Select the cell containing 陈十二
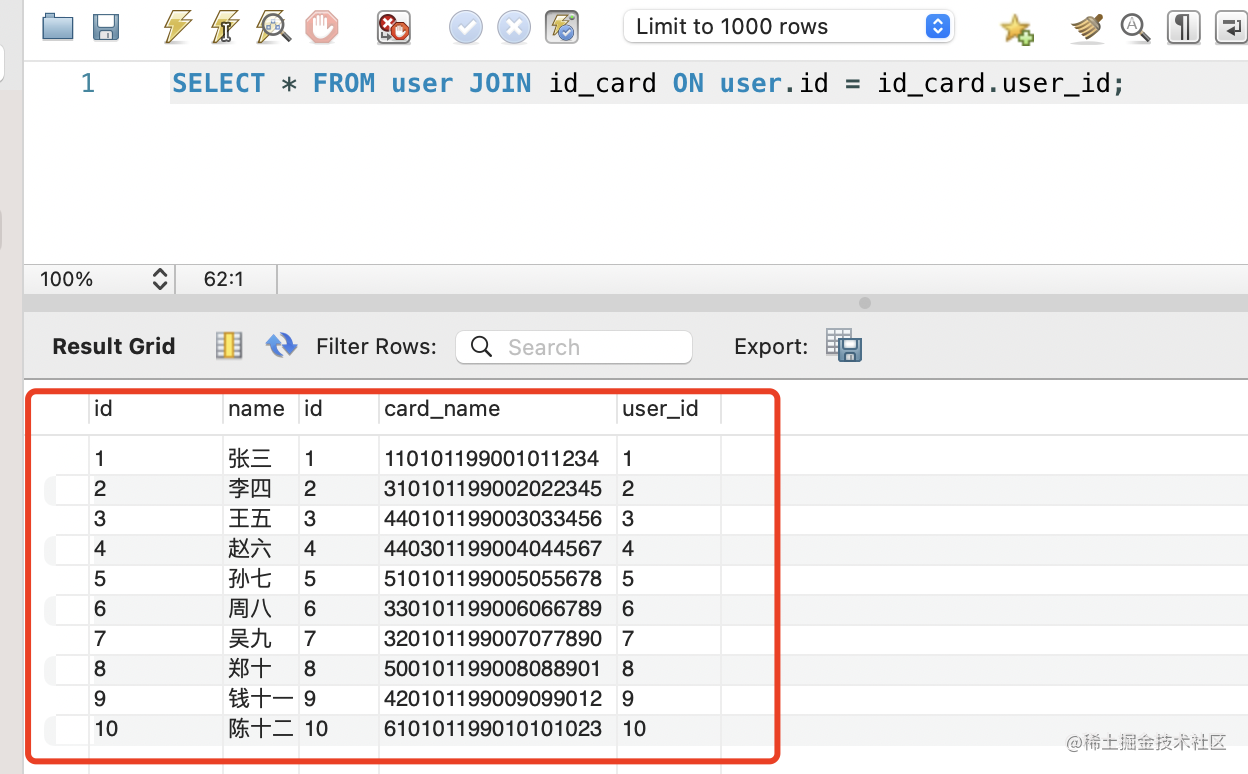Viewport: 1248px width, 774px height. pos(260,729)
